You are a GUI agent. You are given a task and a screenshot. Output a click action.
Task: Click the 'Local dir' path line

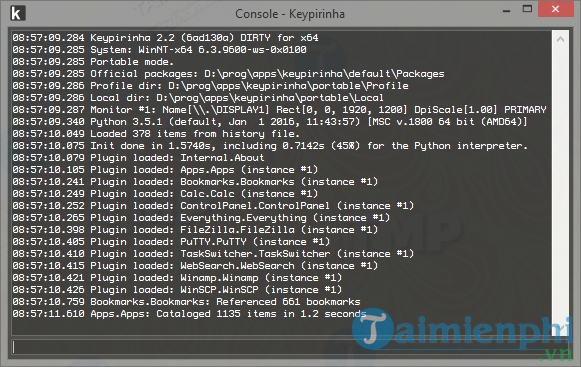(x=198, y=97)
